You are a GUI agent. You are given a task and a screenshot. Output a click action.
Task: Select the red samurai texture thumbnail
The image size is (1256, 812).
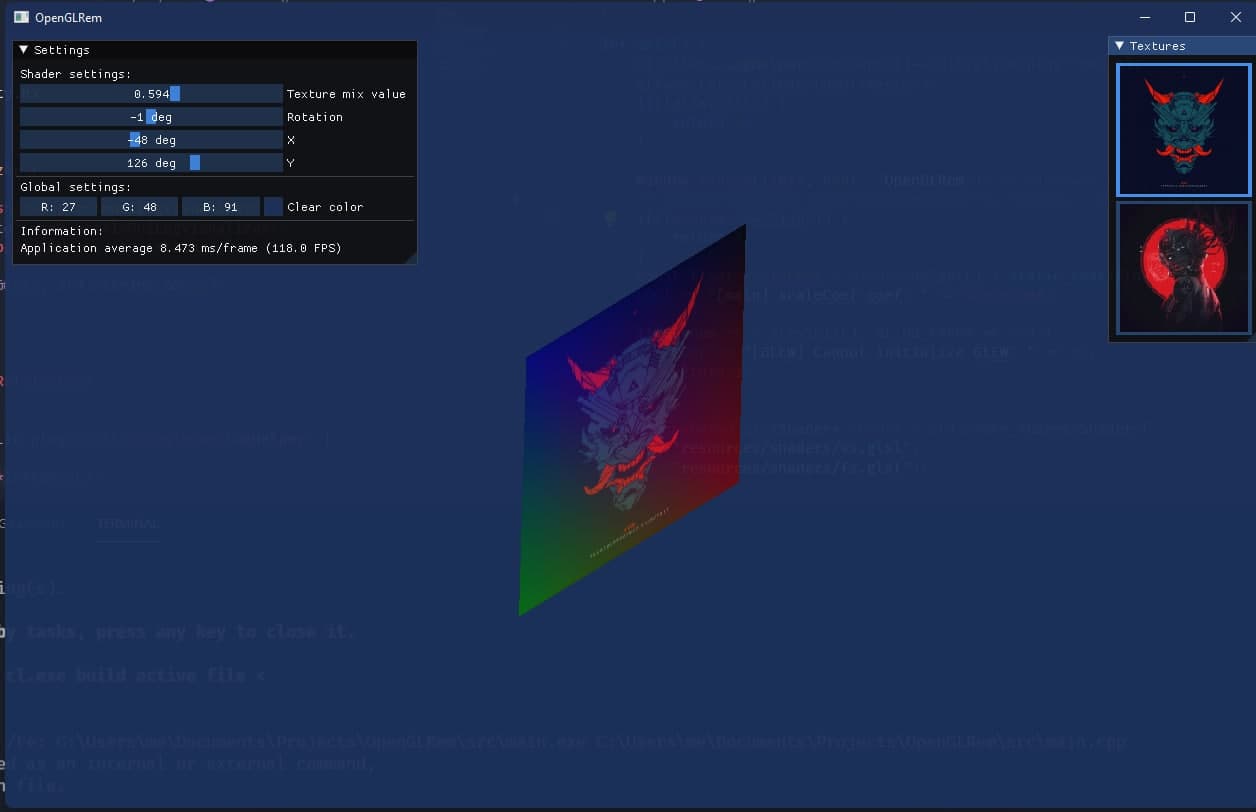[x=1183, y=268]
